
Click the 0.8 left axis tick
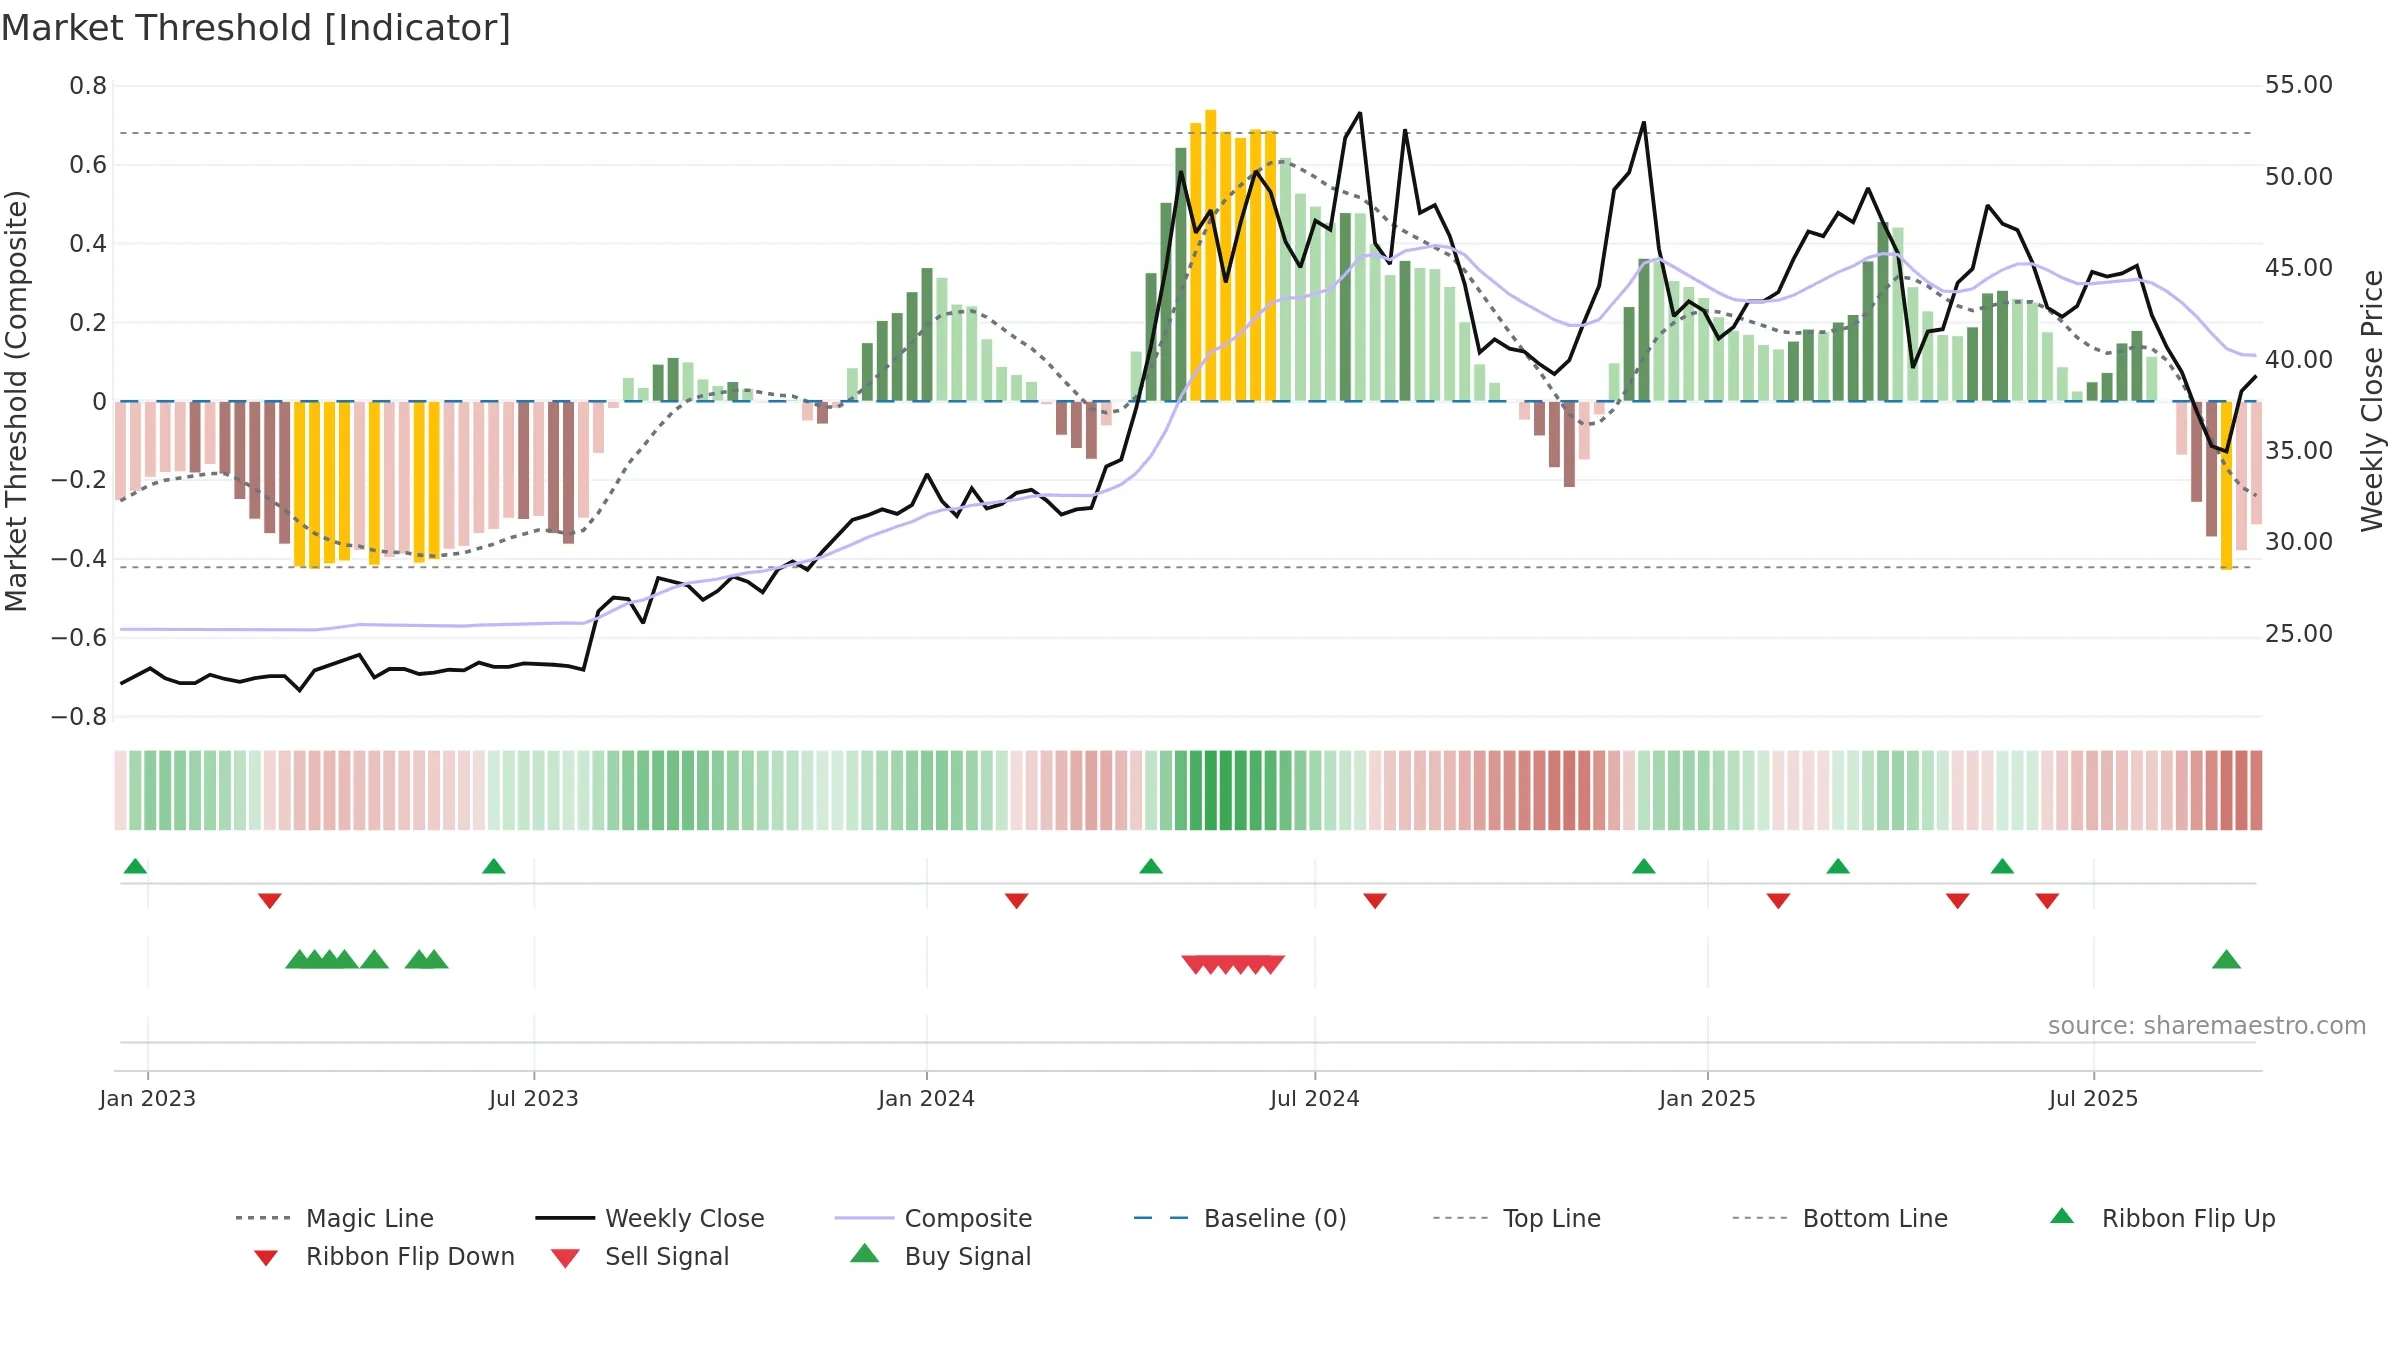tap(88, 86)
